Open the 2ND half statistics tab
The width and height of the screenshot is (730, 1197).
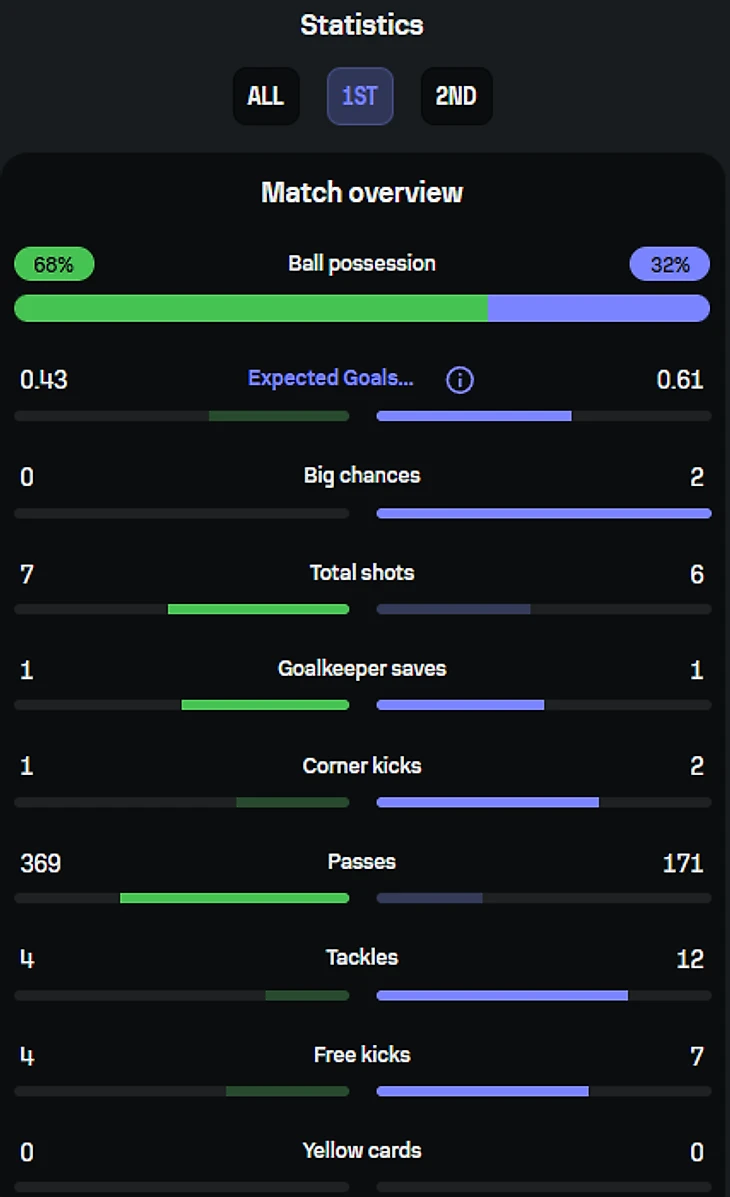456,96
